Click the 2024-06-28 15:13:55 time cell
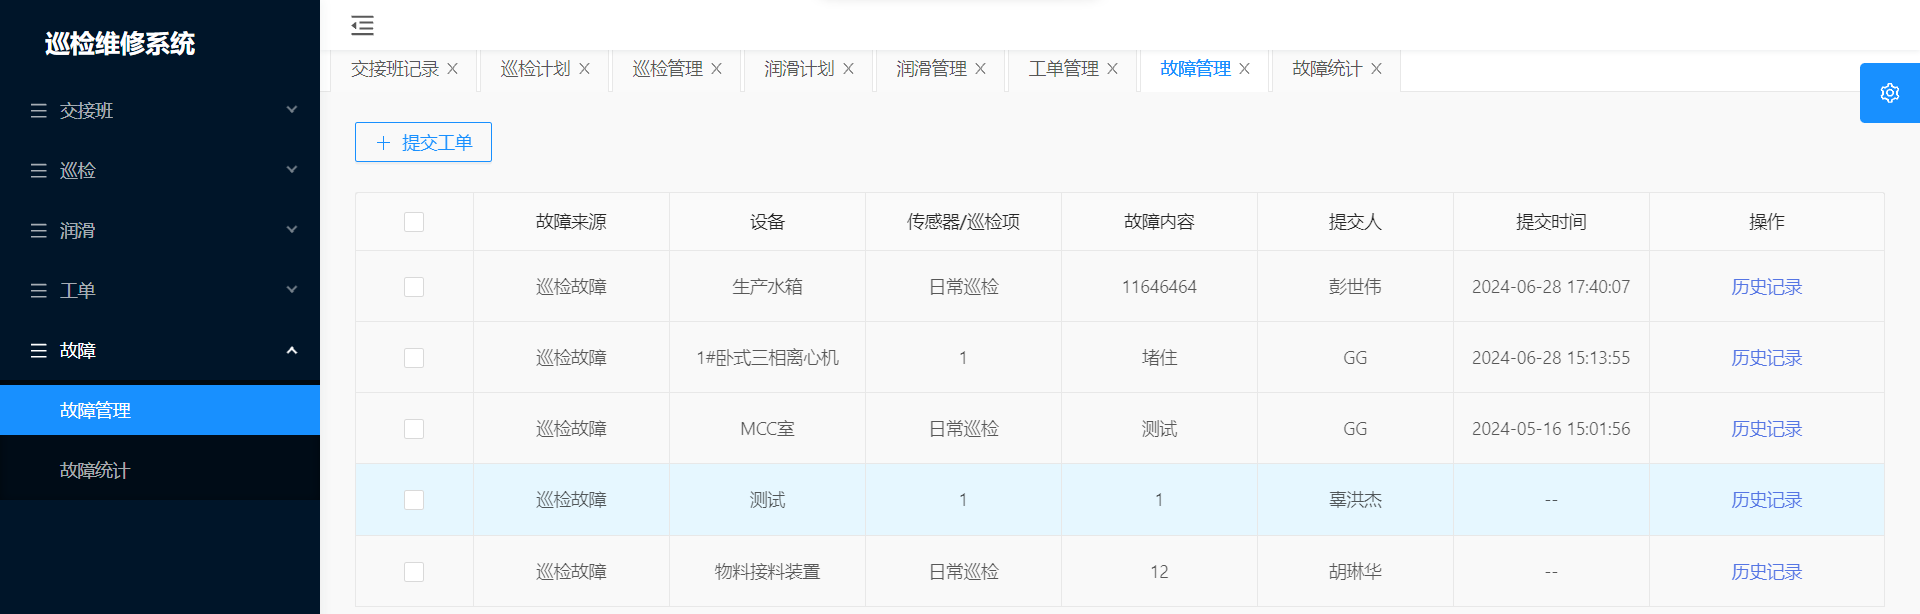 coord(1551,358)
